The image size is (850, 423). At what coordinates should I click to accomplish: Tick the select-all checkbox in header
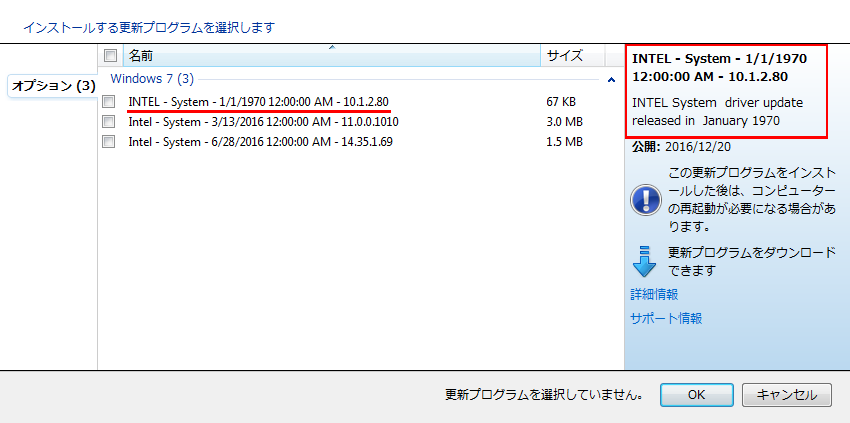click(110, 55)
